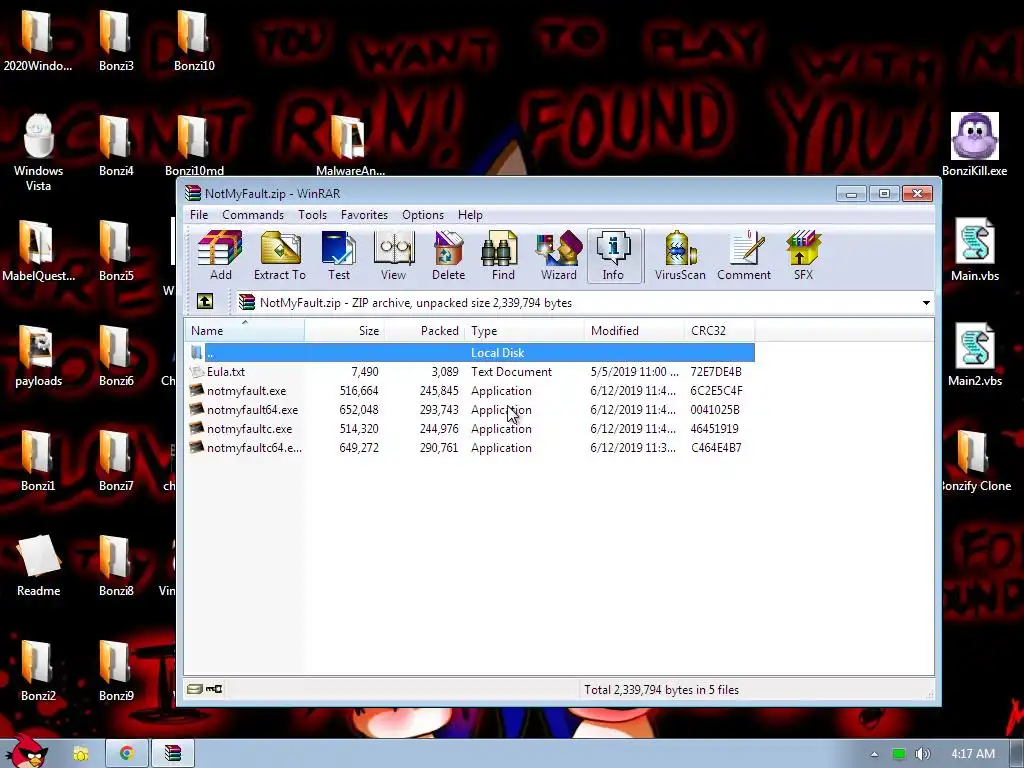Sort the list by Name column
The height and width of the screenshot is (768, 1024).
click(244, 330)
